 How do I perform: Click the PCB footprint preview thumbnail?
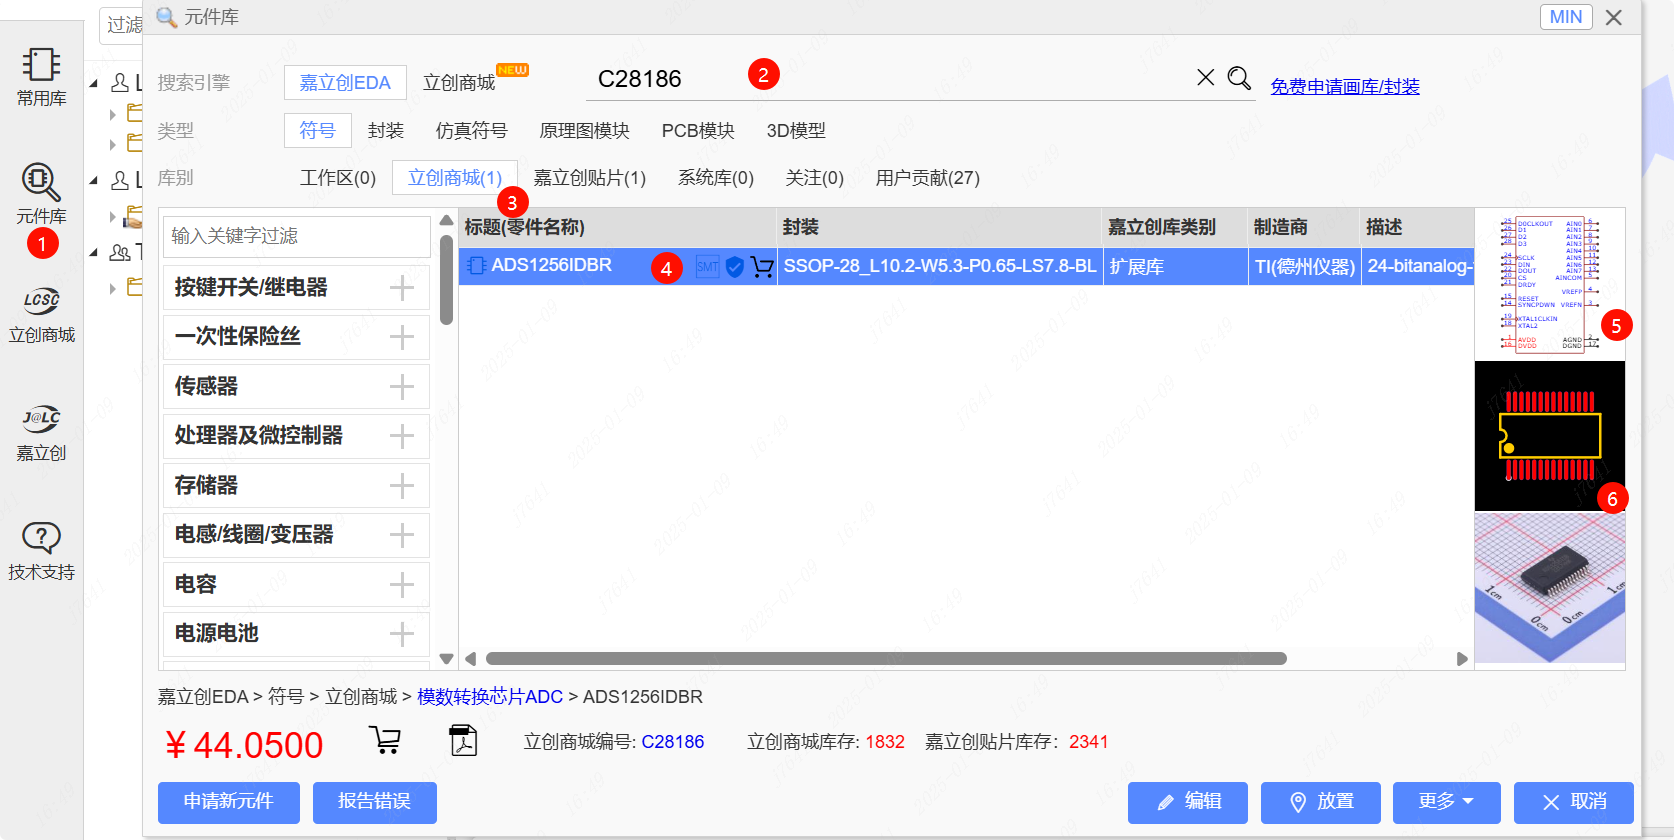(x=1550, y=436)
